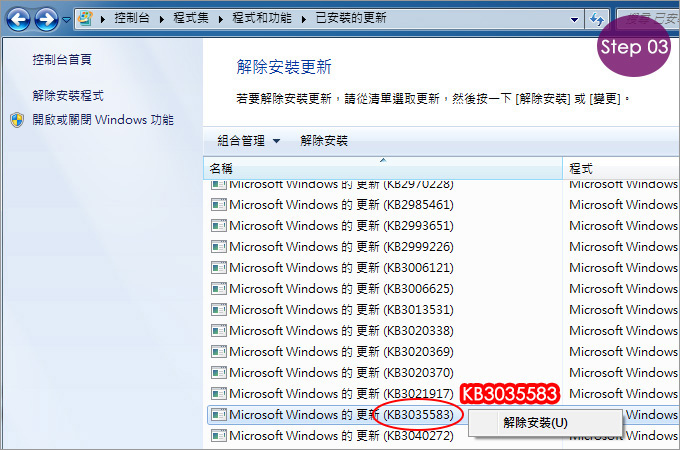680x450 pixels.
Task: Click icon of KB3006121 update
Action: pos(219,268)
